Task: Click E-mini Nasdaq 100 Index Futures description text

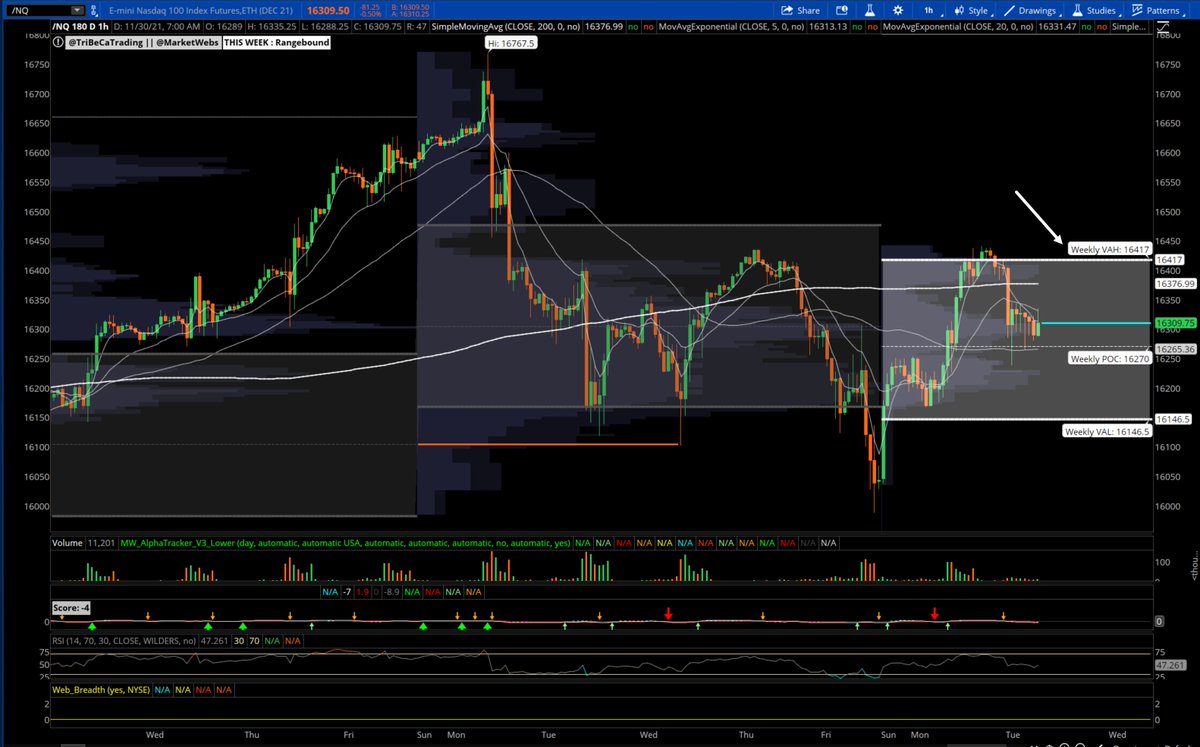Action: tap(200, 10)
